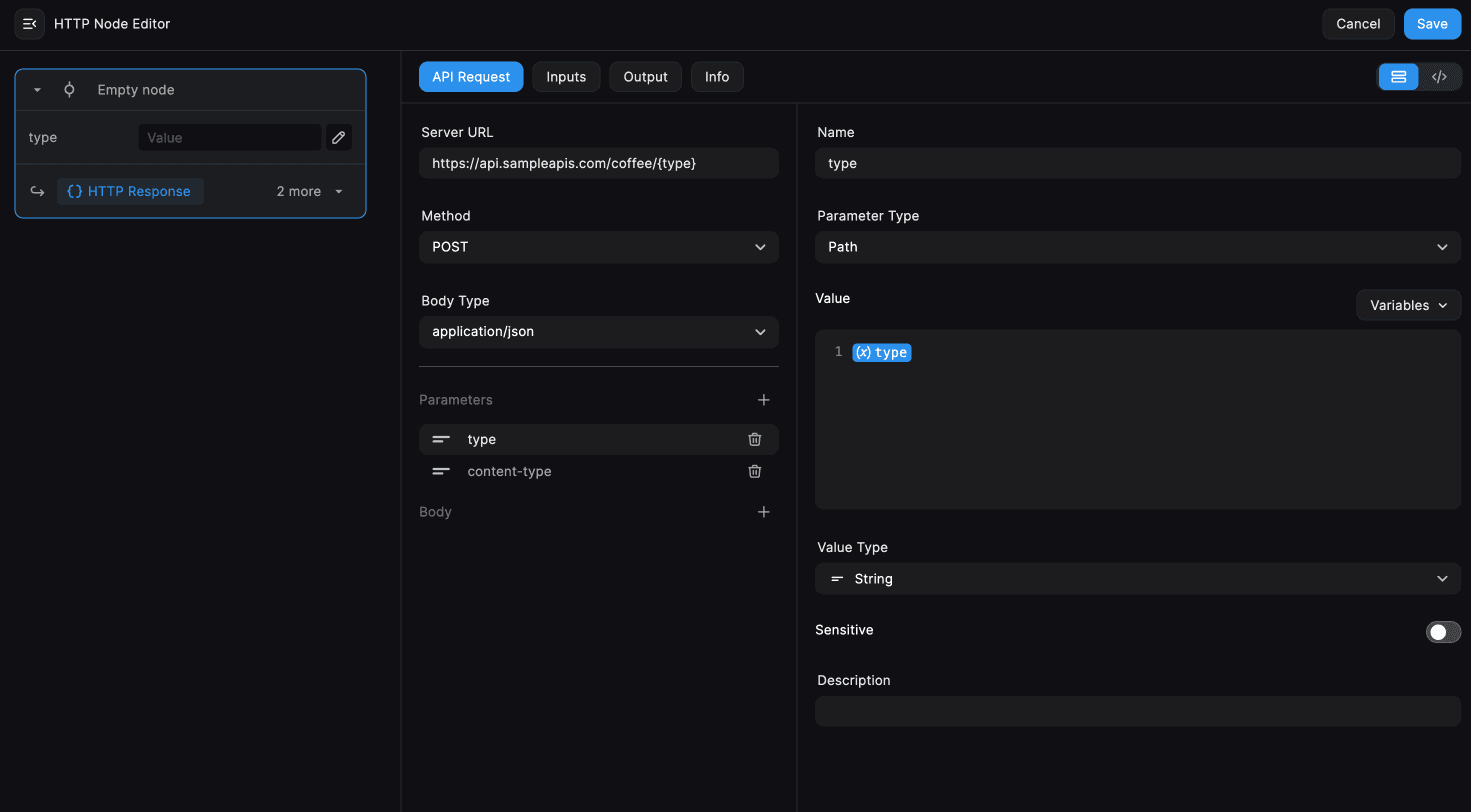Collapse the sidebar panel icon

point(29,24)
